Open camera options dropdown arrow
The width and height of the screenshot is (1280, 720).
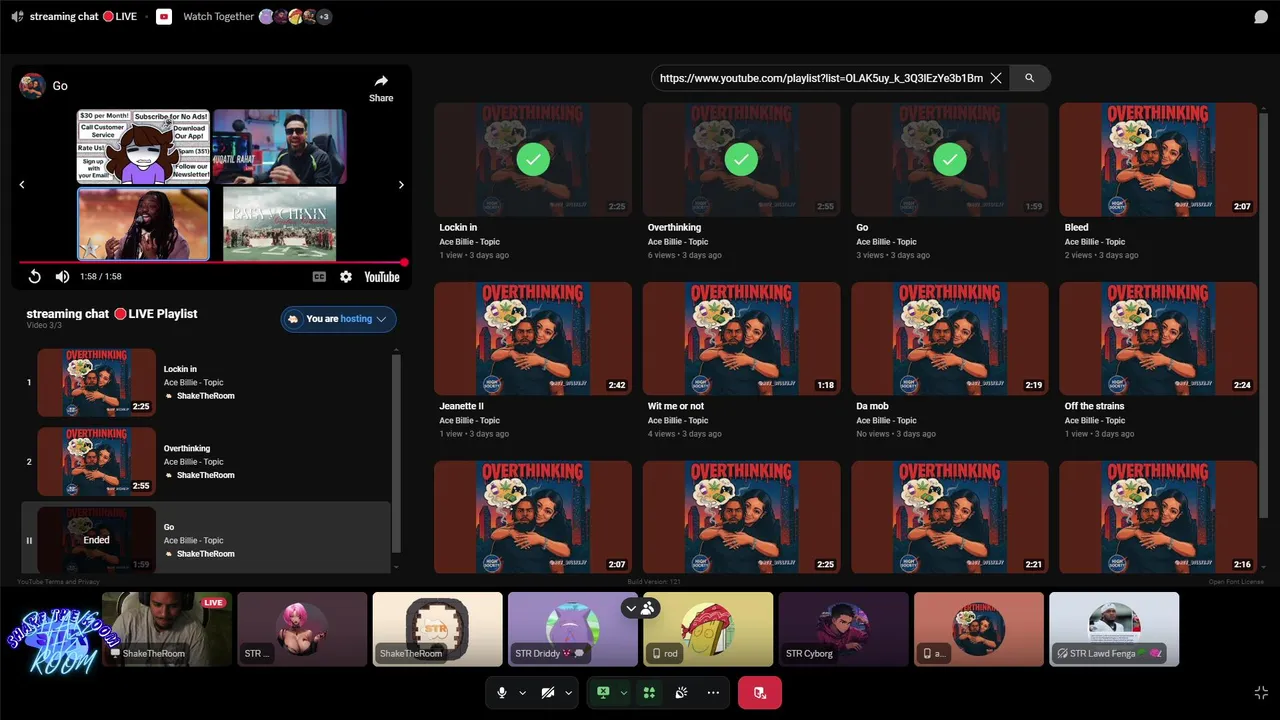569,693
